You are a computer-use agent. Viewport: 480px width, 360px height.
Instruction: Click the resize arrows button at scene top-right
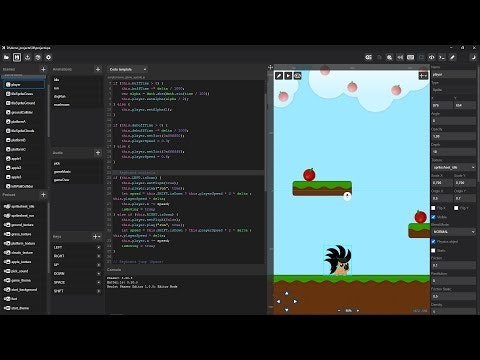click(x=423, y=76)
